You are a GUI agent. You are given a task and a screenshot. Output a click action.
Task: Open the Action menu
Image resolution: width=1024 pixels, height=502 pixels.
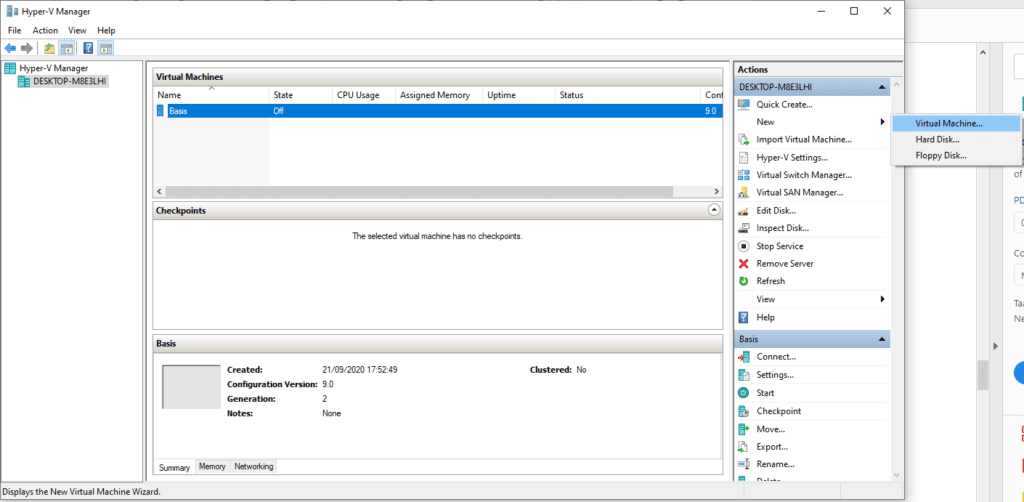click(45, 30)
